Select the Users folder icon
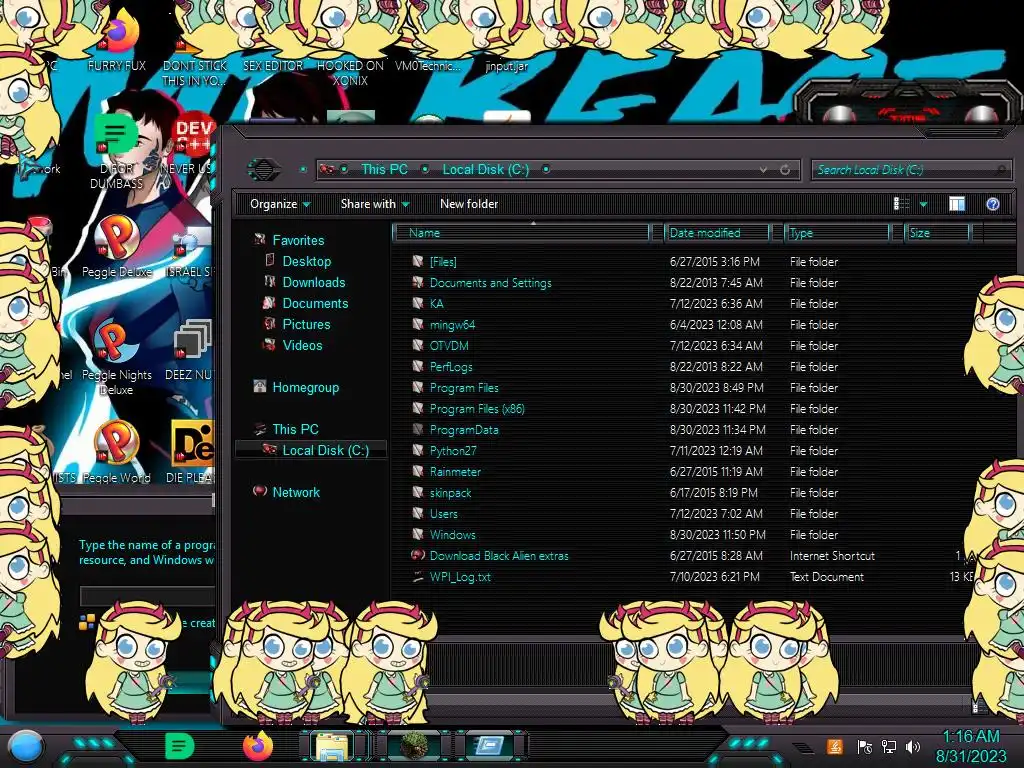 click(x=418, y=513)
